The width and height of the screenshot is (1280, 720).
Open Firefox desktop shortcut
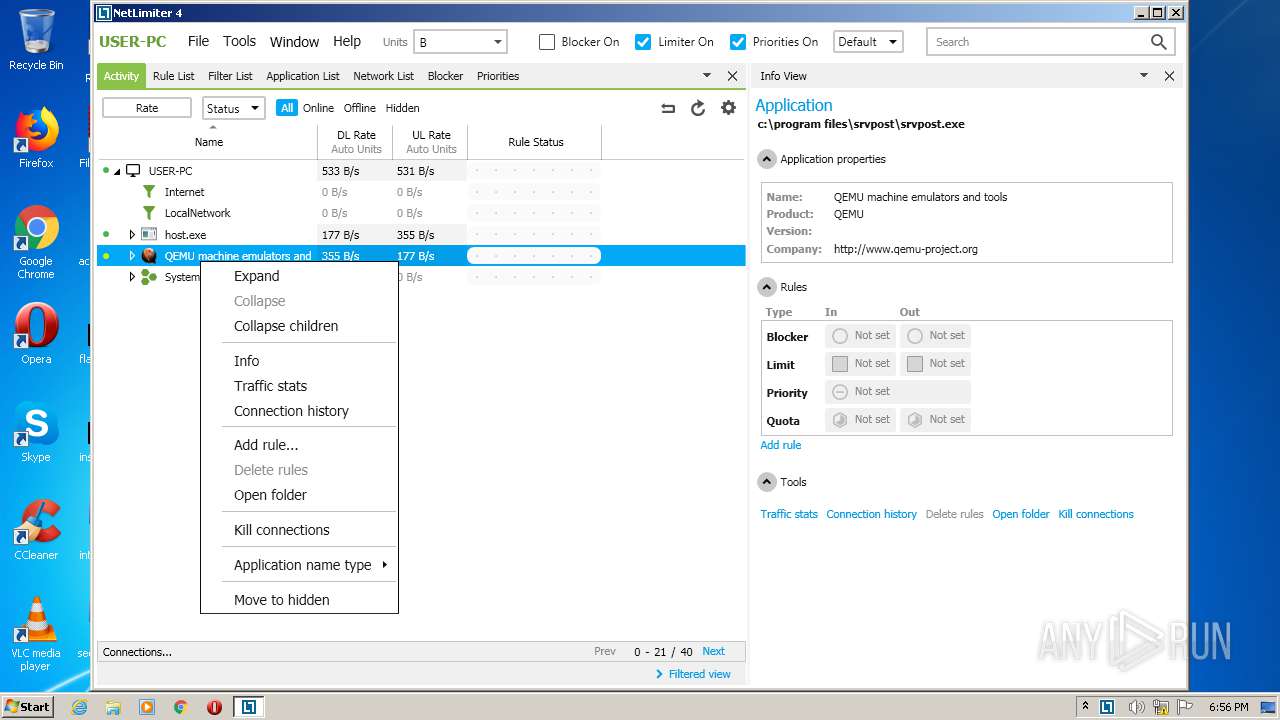[x=36, y=138]
